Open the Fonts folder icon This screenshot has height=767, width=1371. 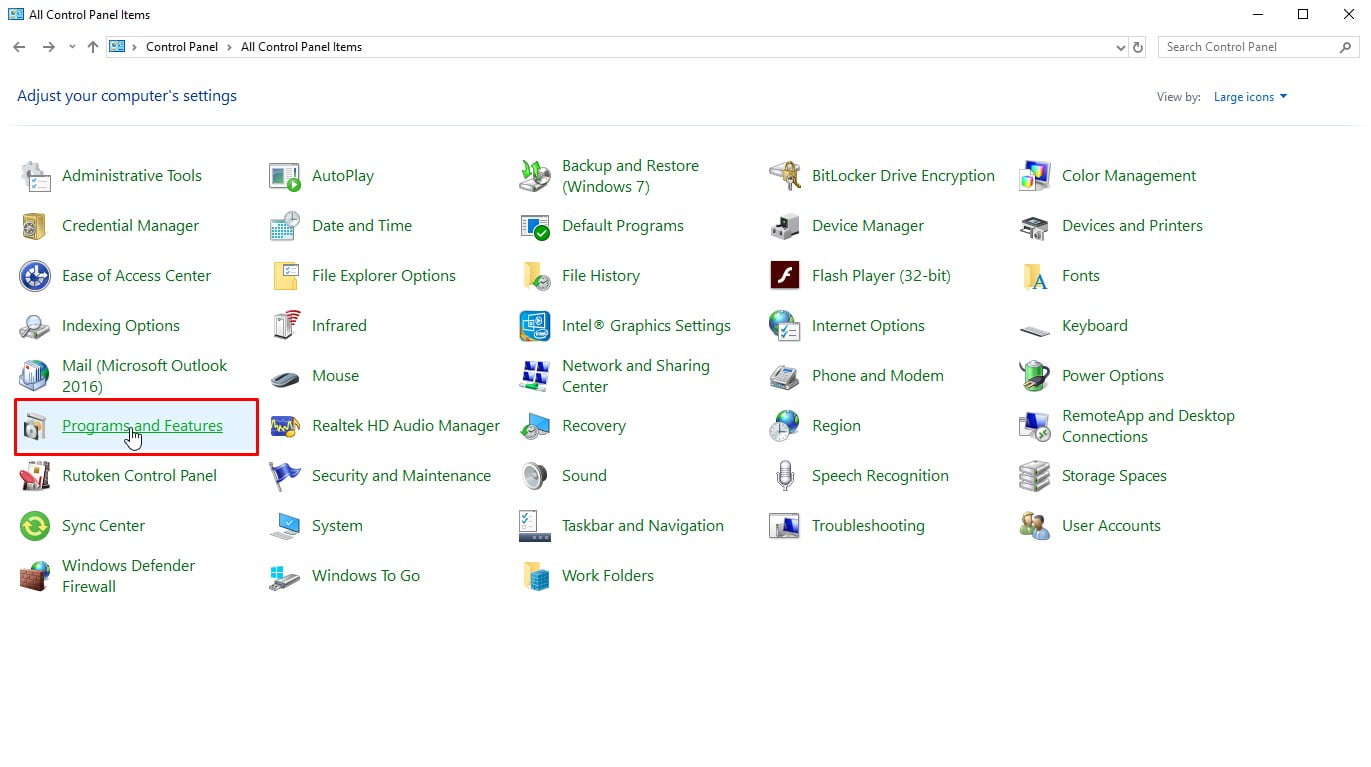1035,276
